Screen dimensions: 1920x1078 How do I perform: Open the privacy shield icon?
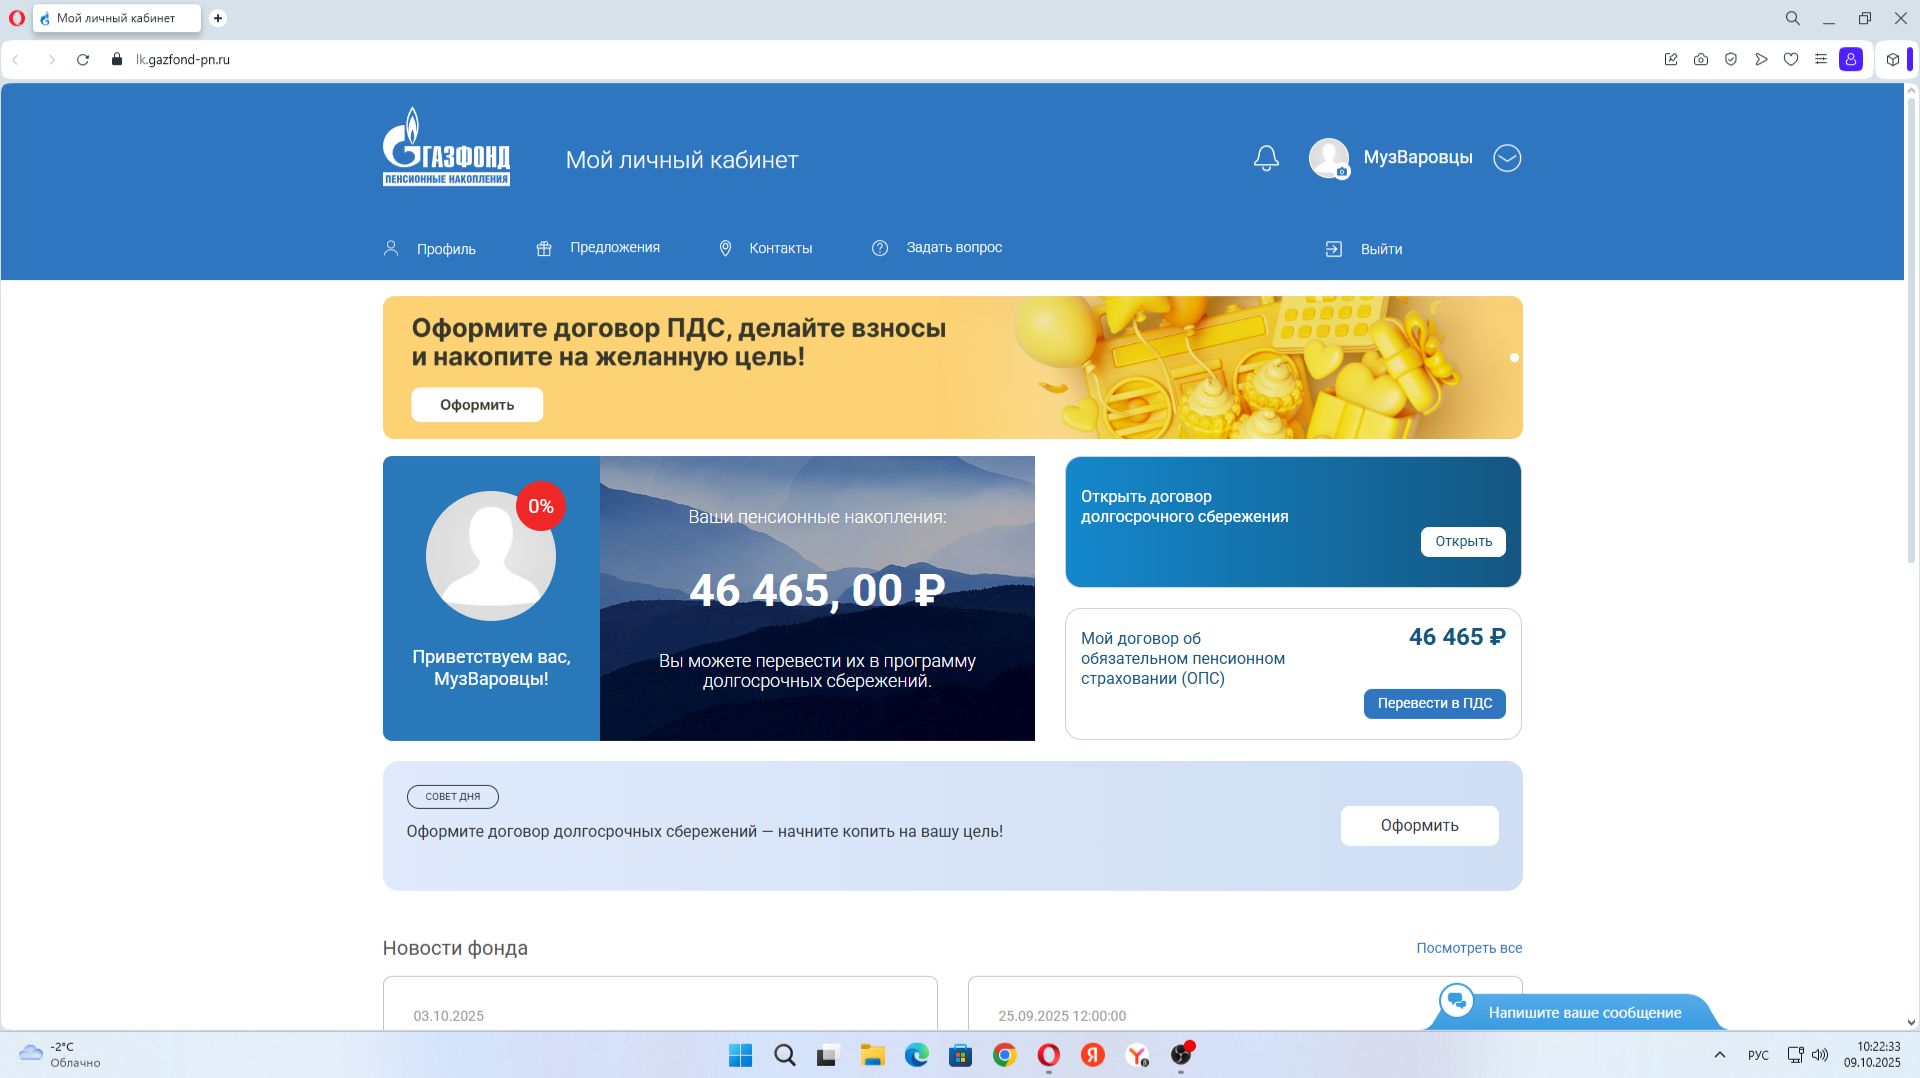(1731, 60)
